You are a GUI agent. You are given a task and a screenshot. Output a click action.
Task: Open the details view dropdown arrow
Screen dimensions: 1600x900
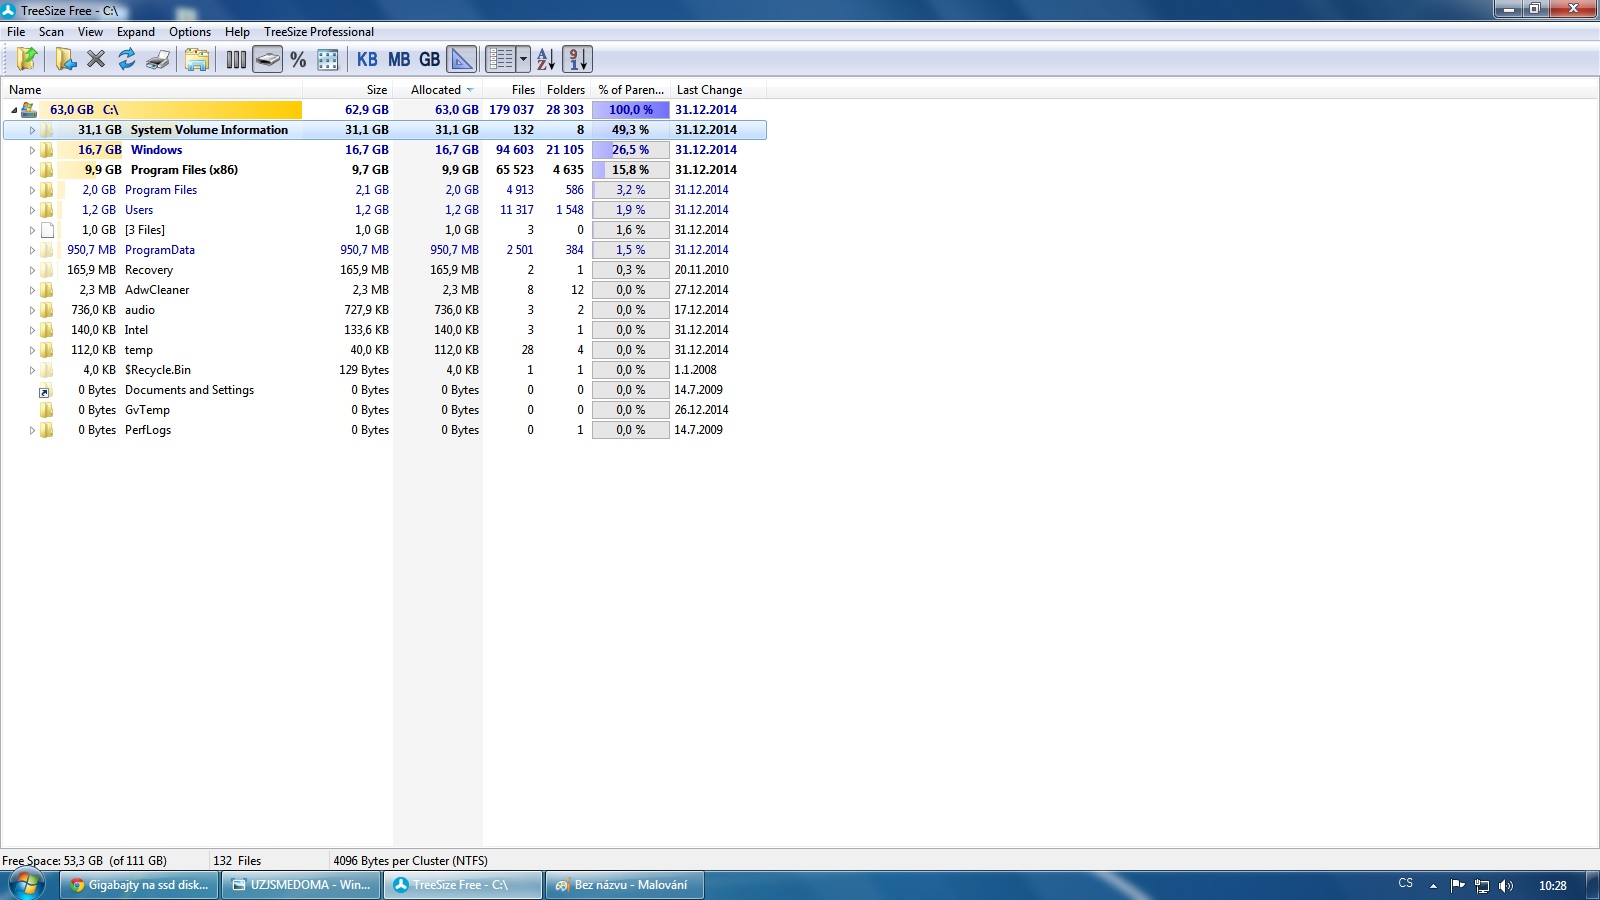pos(523,59)
